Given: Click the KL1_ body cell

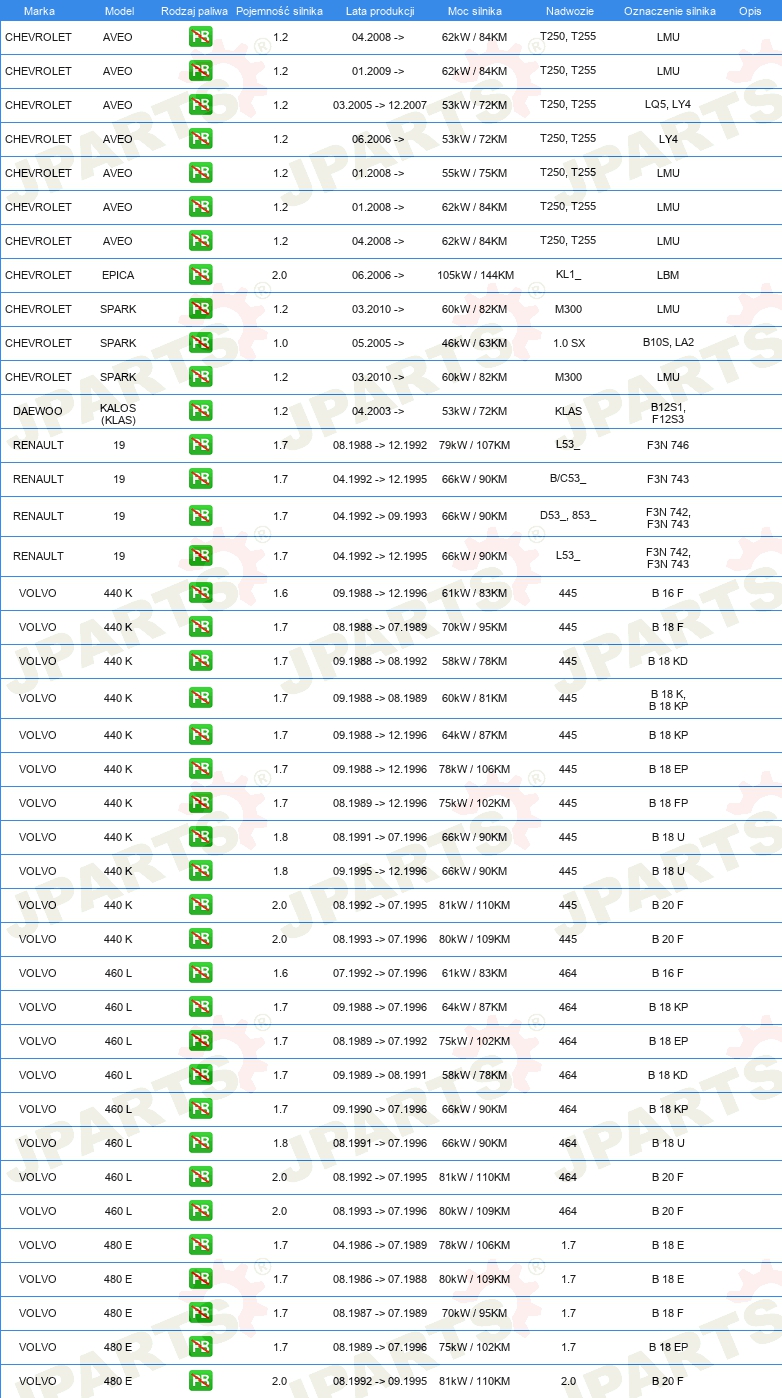Looking at the screenshot, I should [568, 274].
